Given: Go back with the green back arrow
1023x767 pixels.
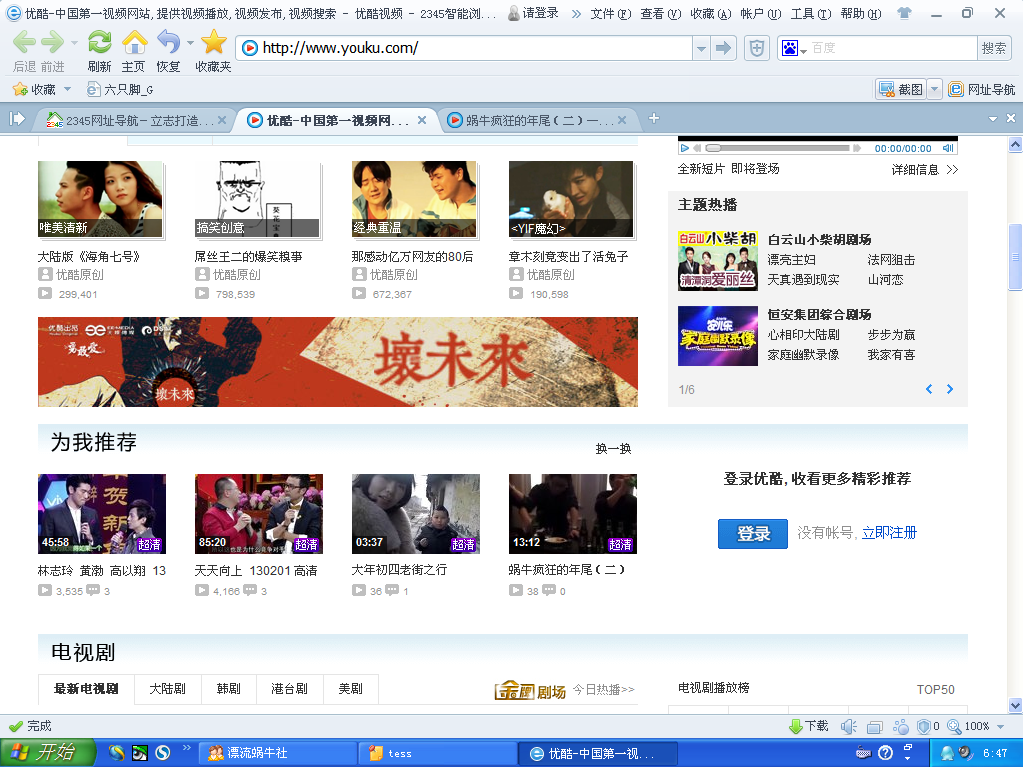Looking at the screenshot, I should (x=24, y=42).
